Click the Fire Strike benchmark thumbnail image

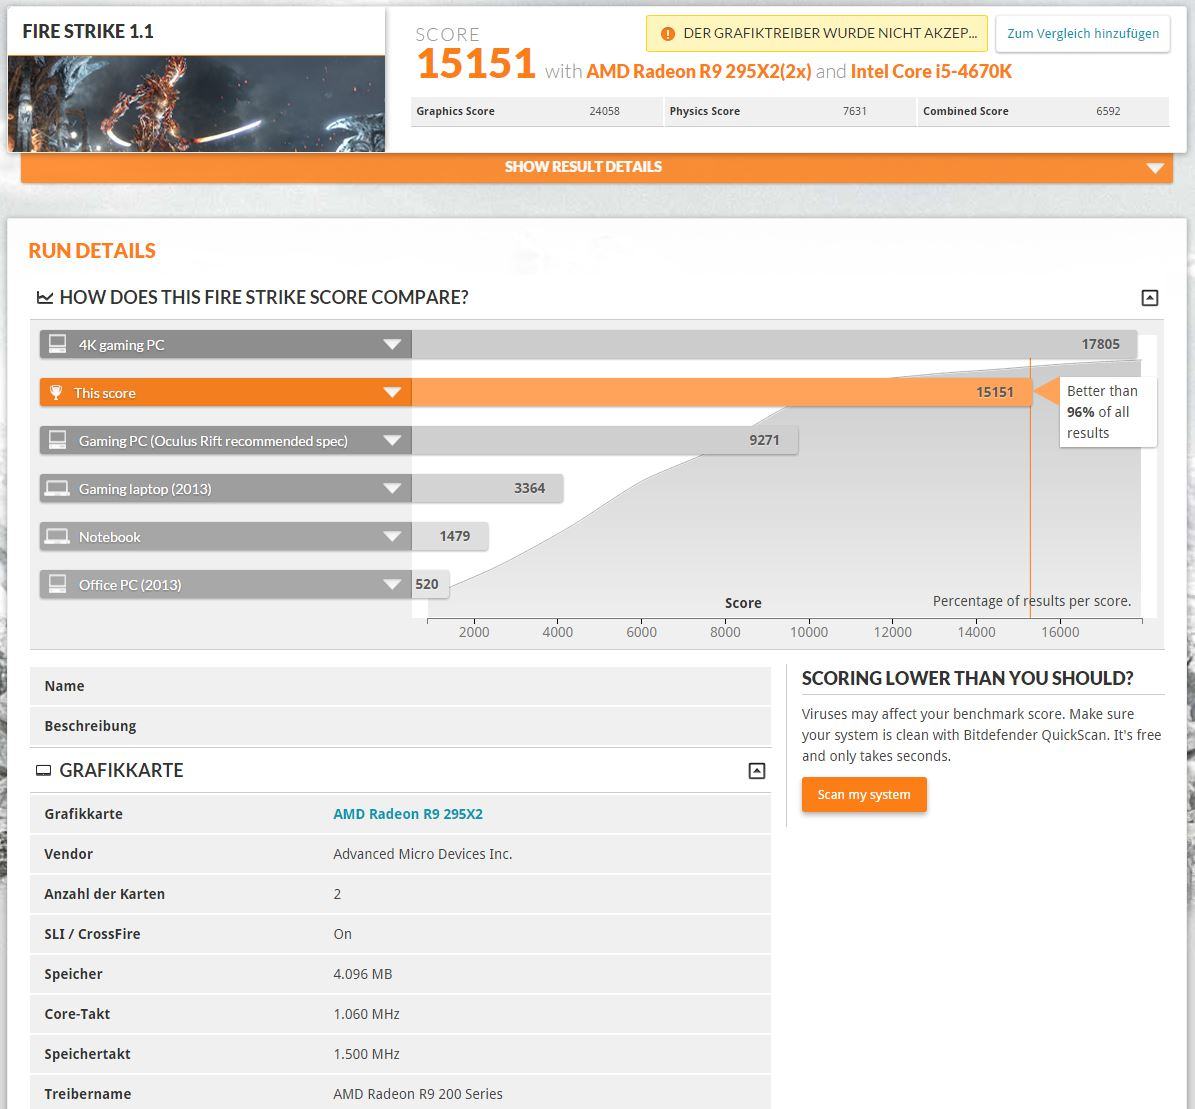[196, 104]
